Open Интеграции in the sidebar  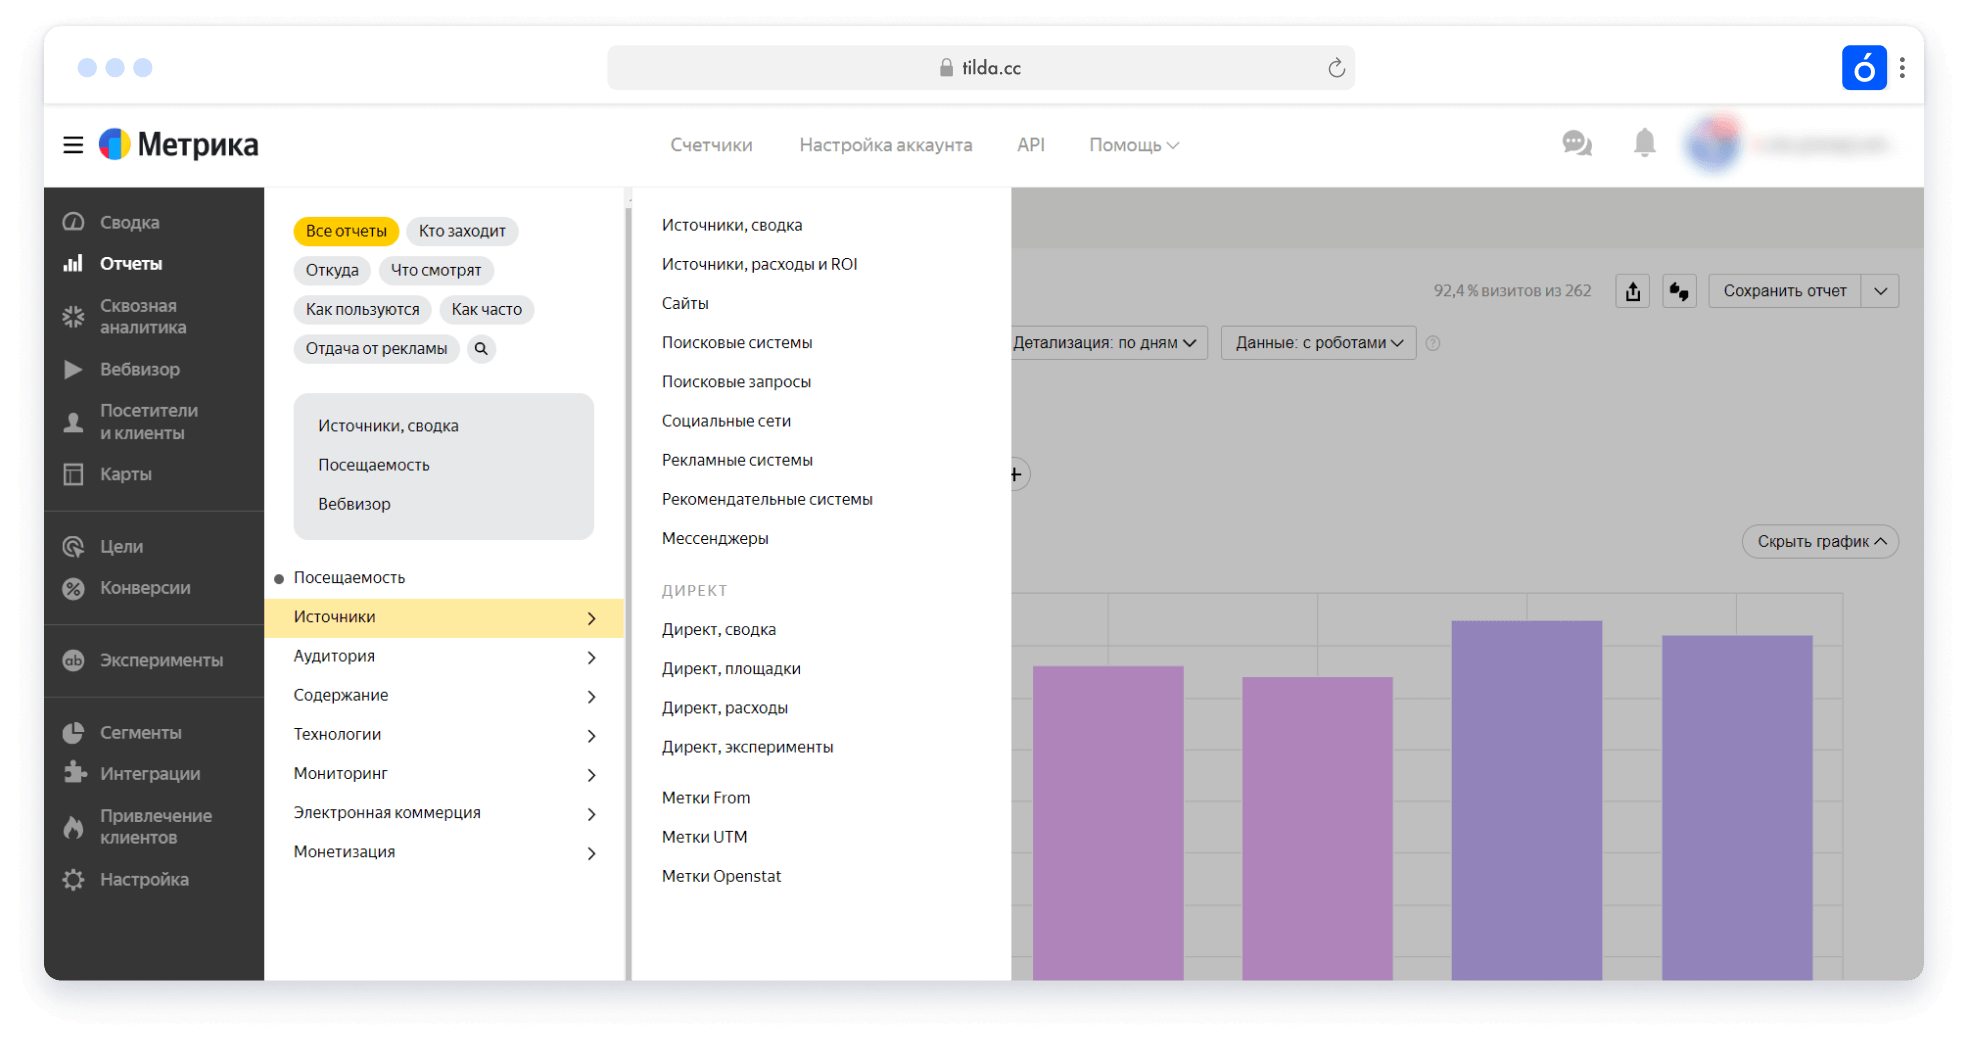[152, 774]
